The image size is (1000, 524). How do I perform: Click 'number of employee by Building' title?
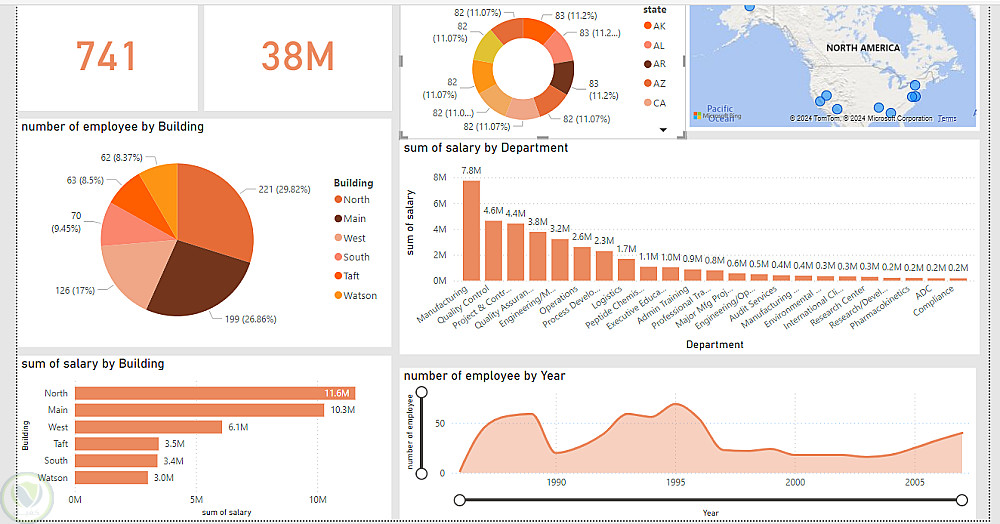tap(112, 127)
